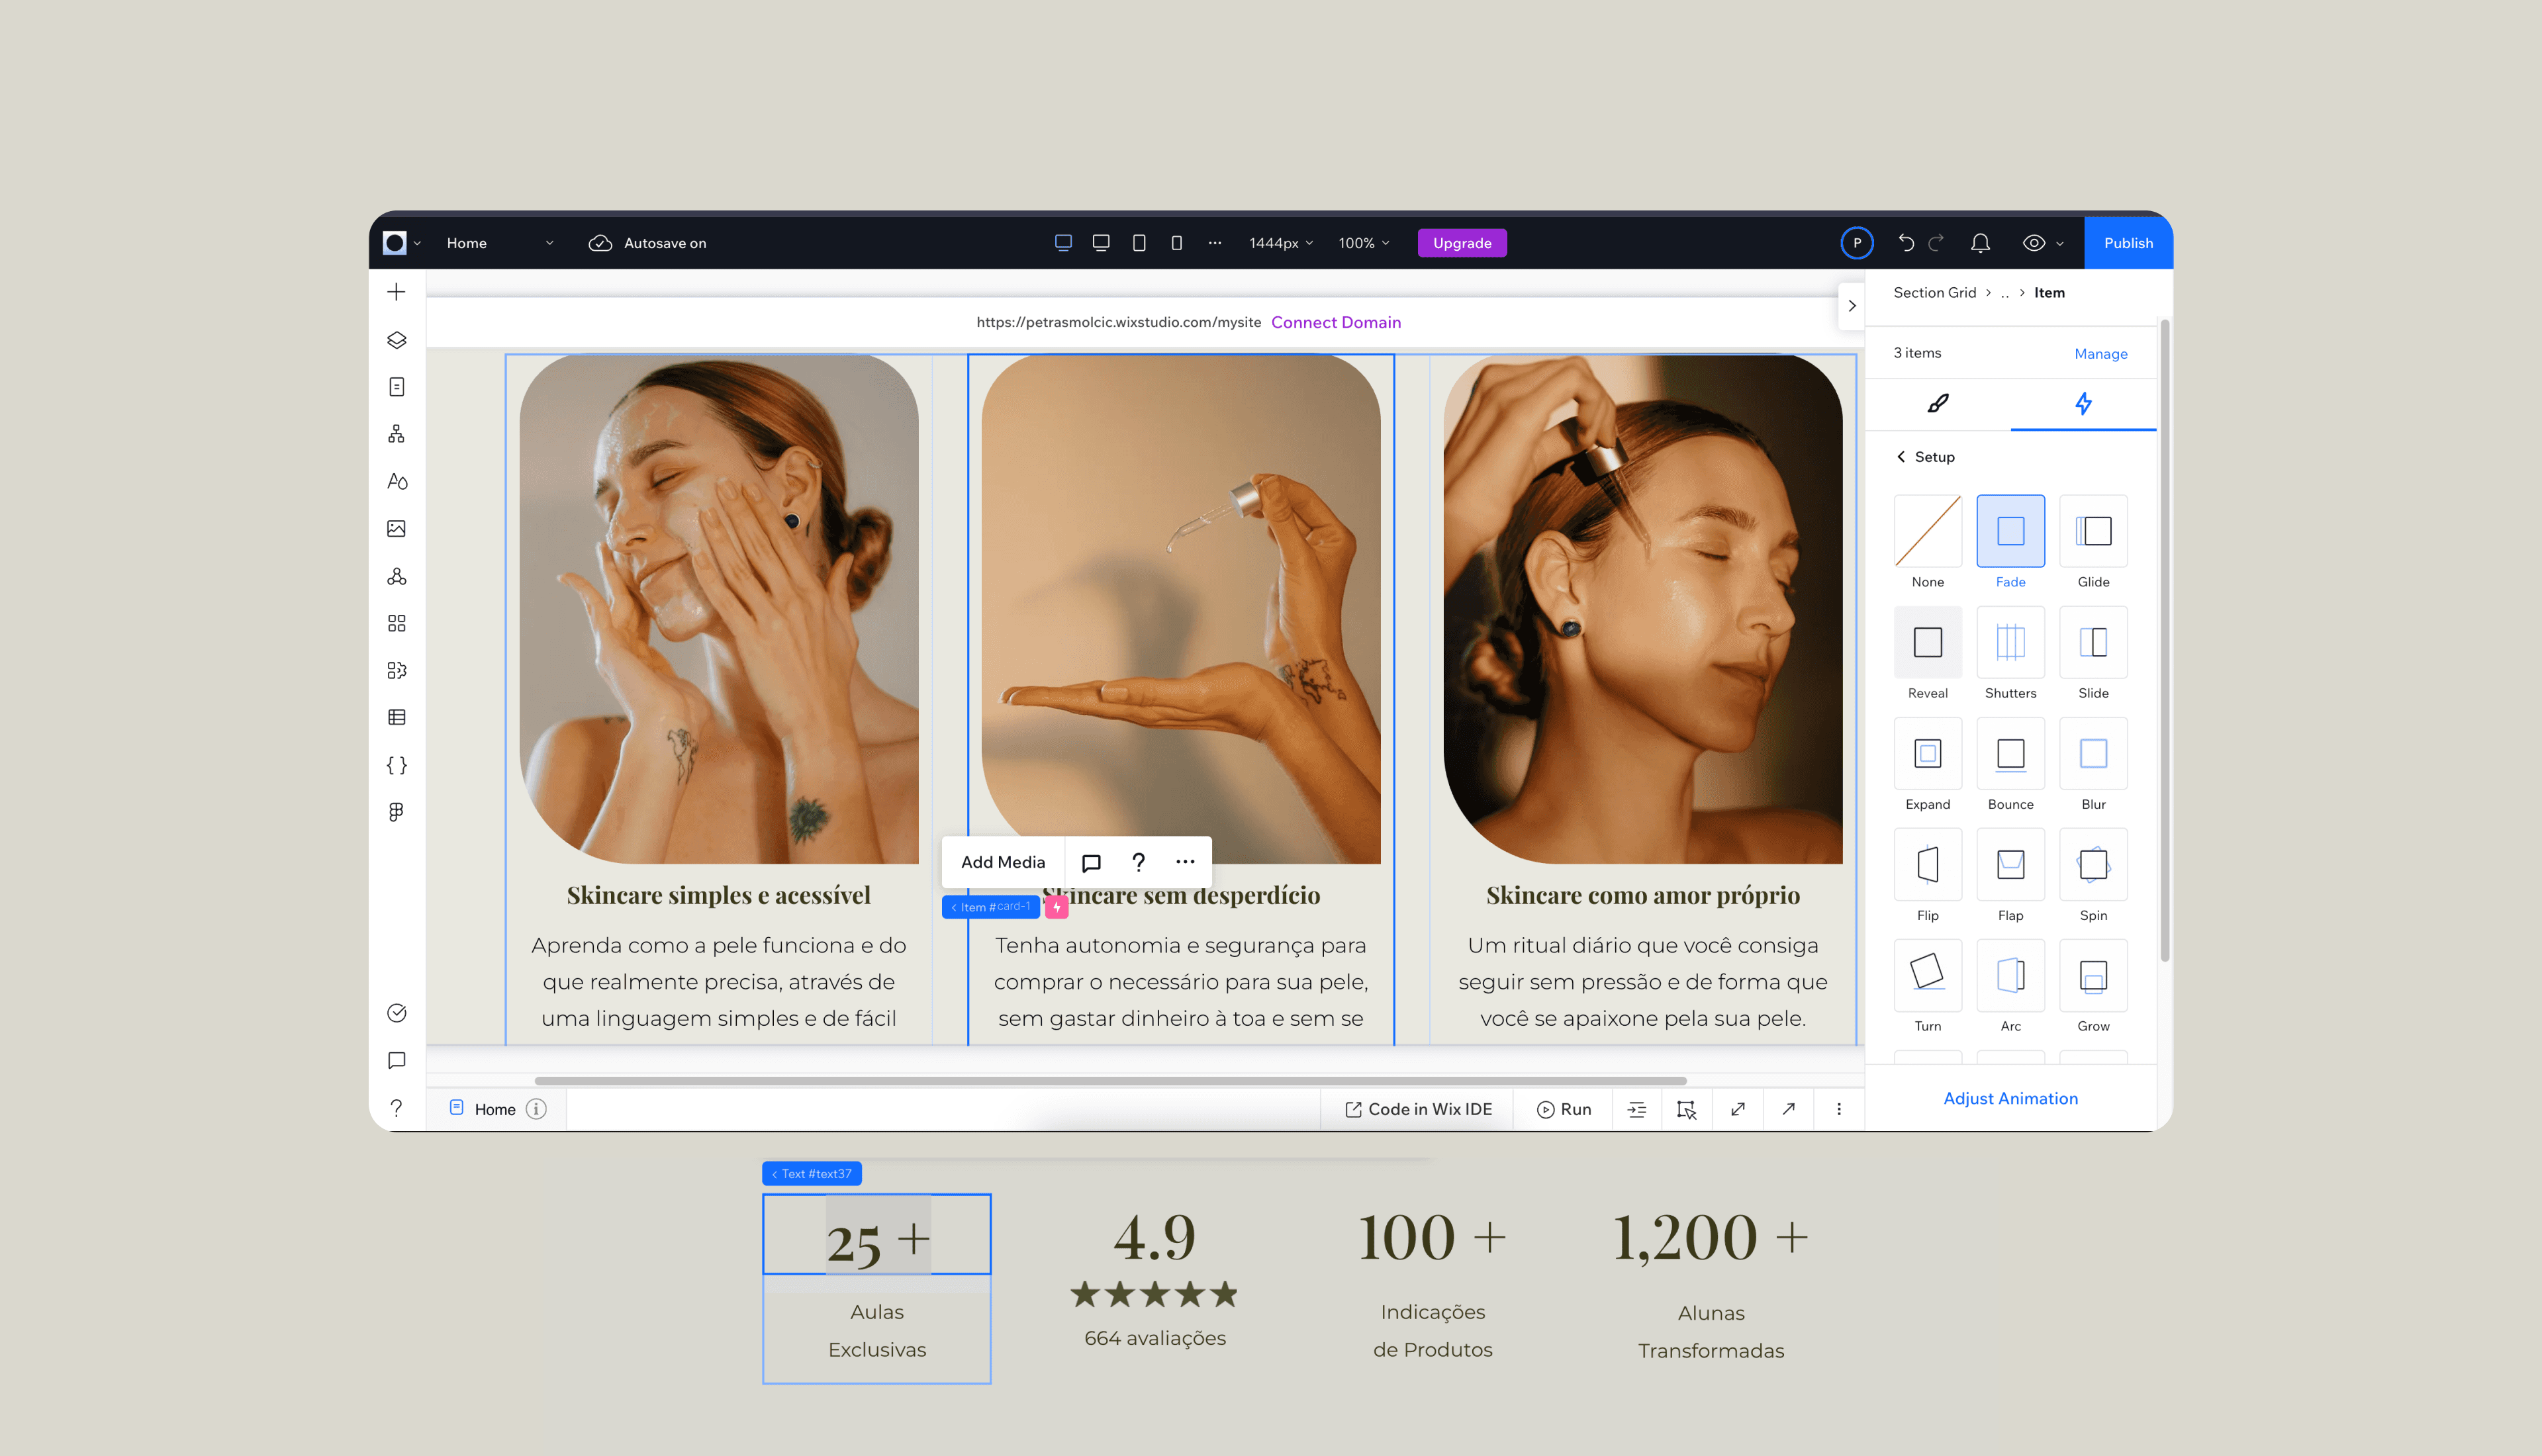
Task: Click the expand diagonal arrows icon
Action: (x=1738, y=1109)
